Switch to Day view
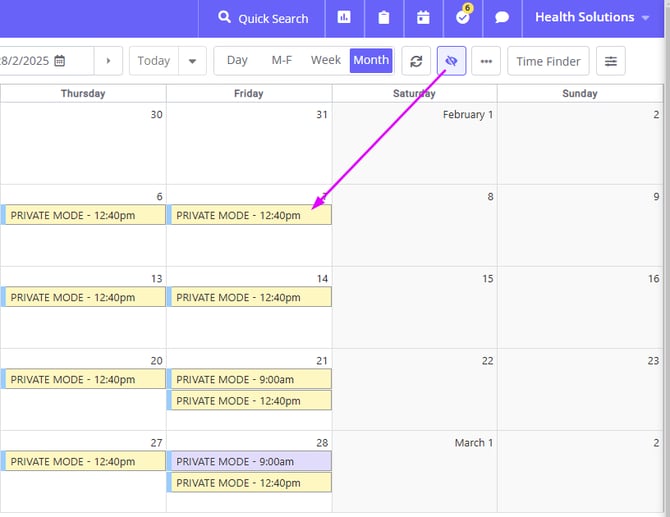Viewport: 670px width, 517px height. (237, 60)
